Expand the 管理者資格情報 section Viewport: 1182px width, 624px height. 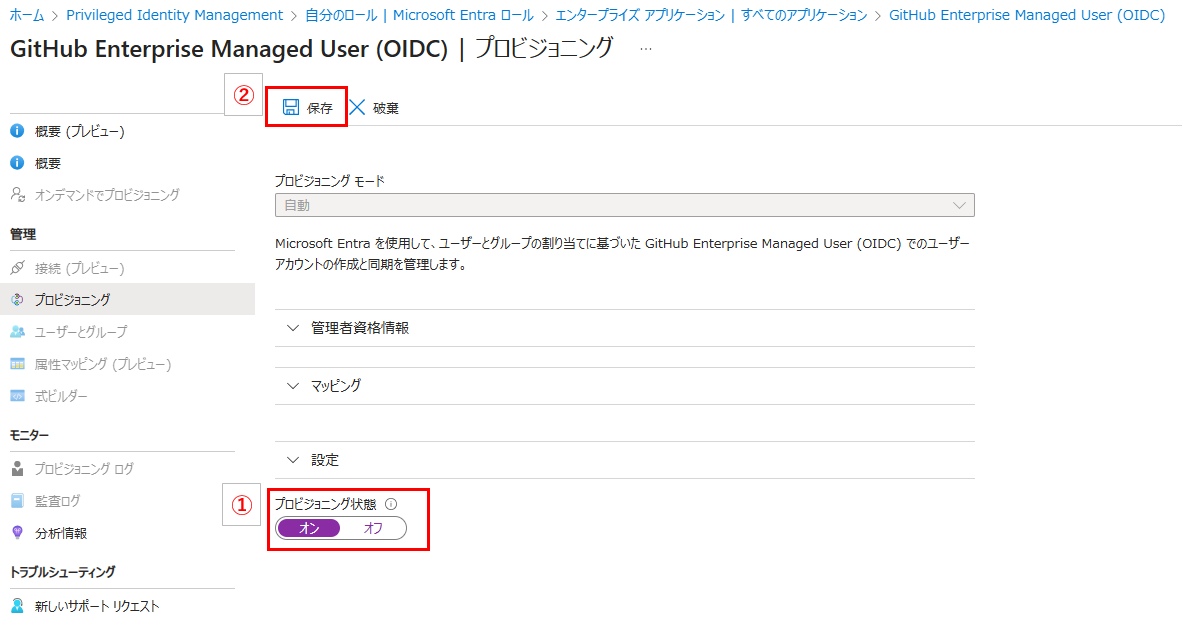[624, 328]
